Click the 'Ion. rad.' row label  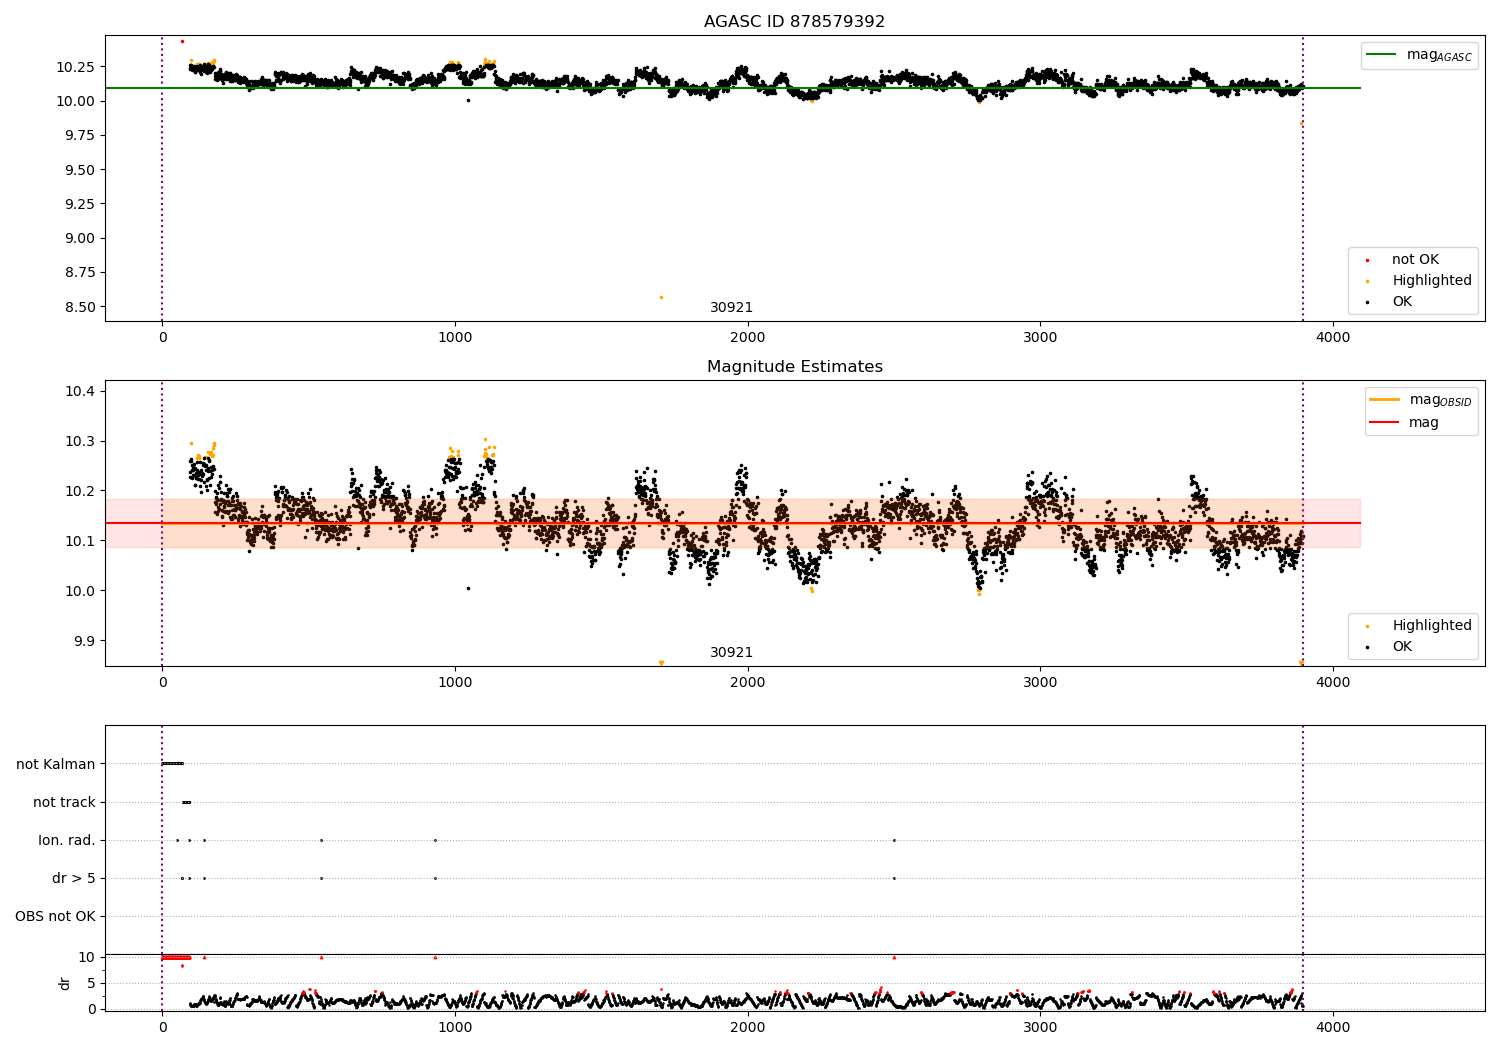67,840
